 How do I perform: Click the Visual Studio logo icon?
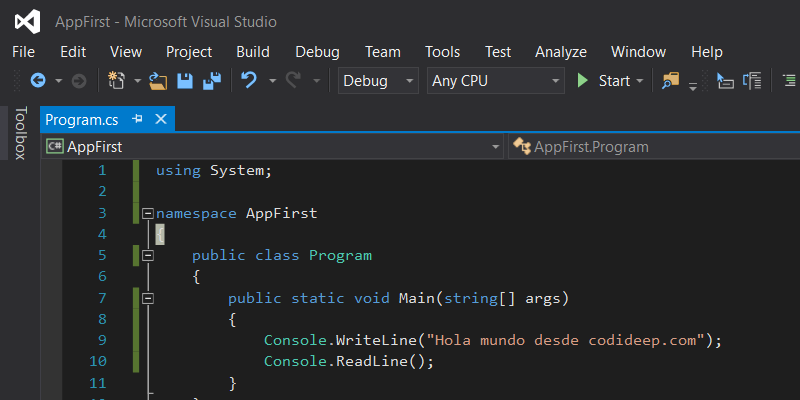pos(28,21)
